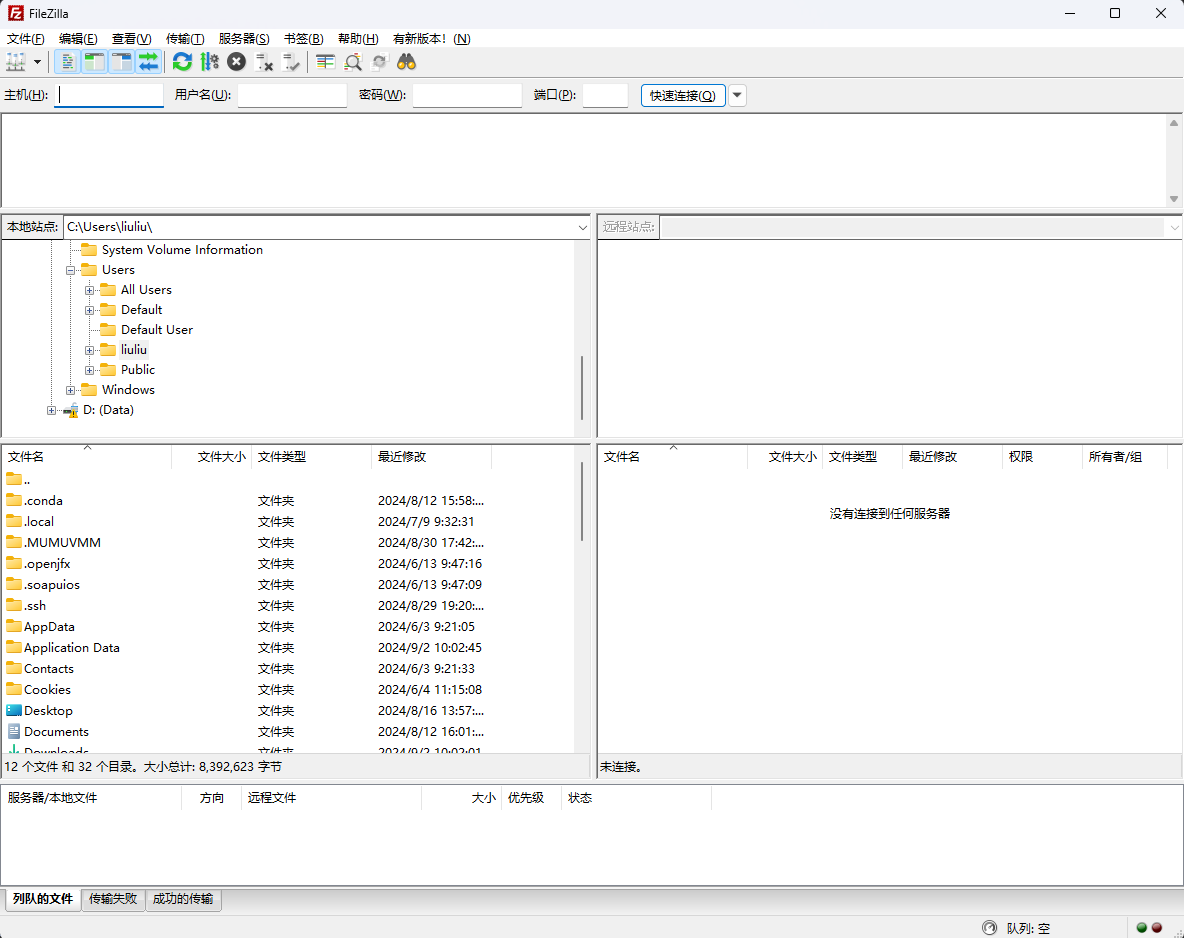Click the binoculars search files icon
Viewport: 1184px width, 938px height.
(406, 62)
